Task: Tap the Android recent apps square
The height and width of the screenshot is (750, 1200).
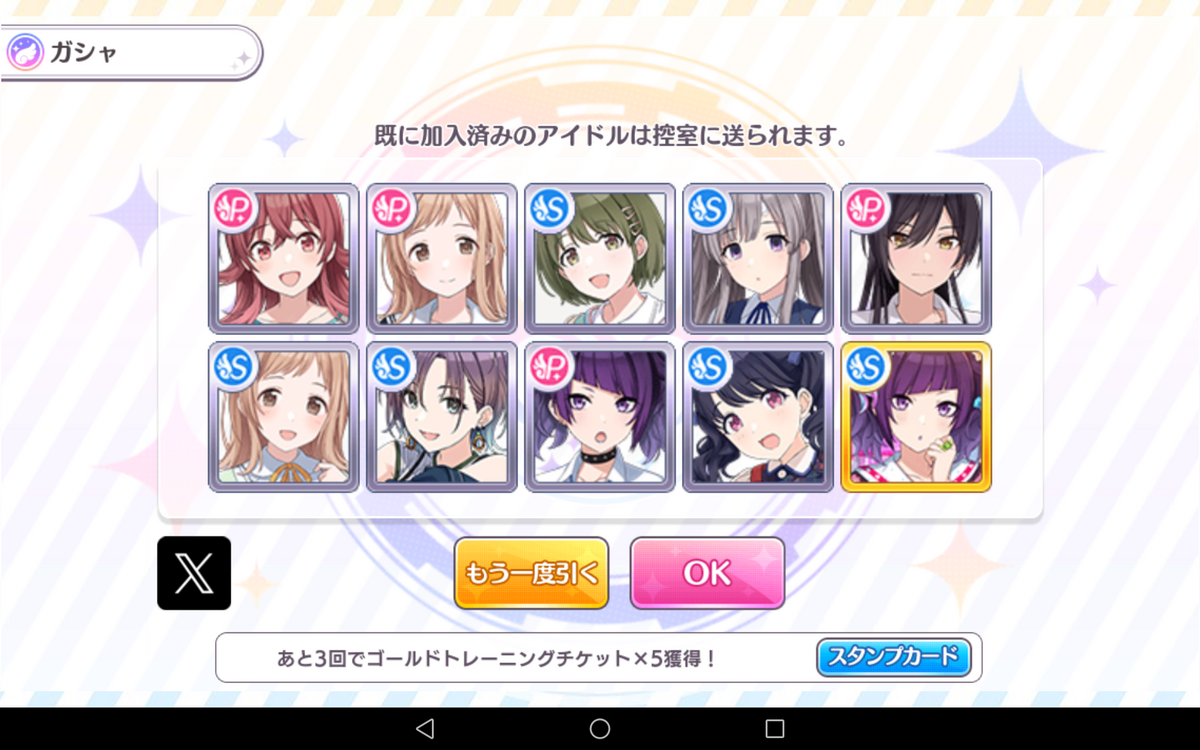Action: (x=775, y=728)
